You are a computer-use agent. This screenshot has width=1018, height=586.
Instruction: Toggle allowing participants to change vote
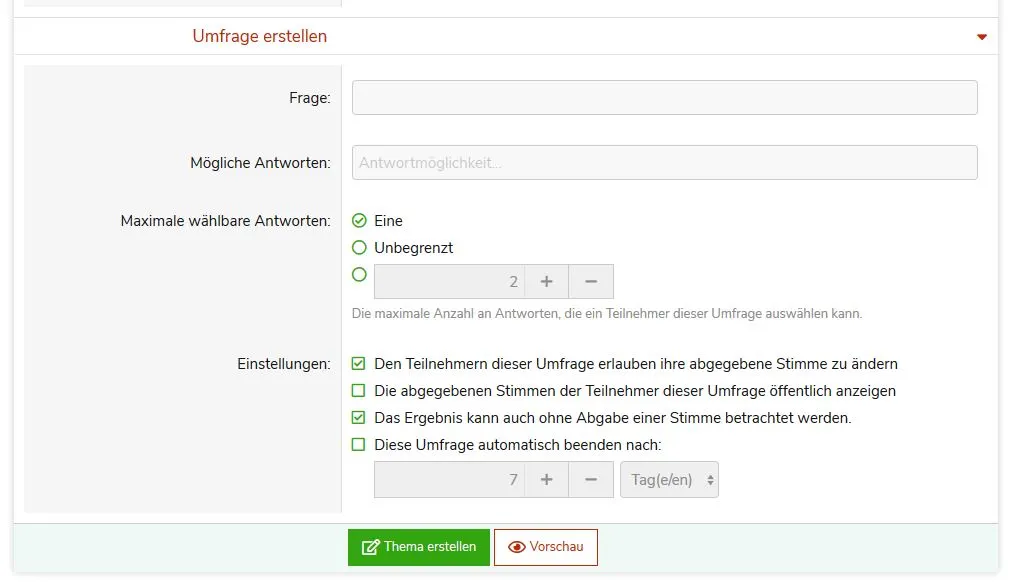(x=359, y=364)
